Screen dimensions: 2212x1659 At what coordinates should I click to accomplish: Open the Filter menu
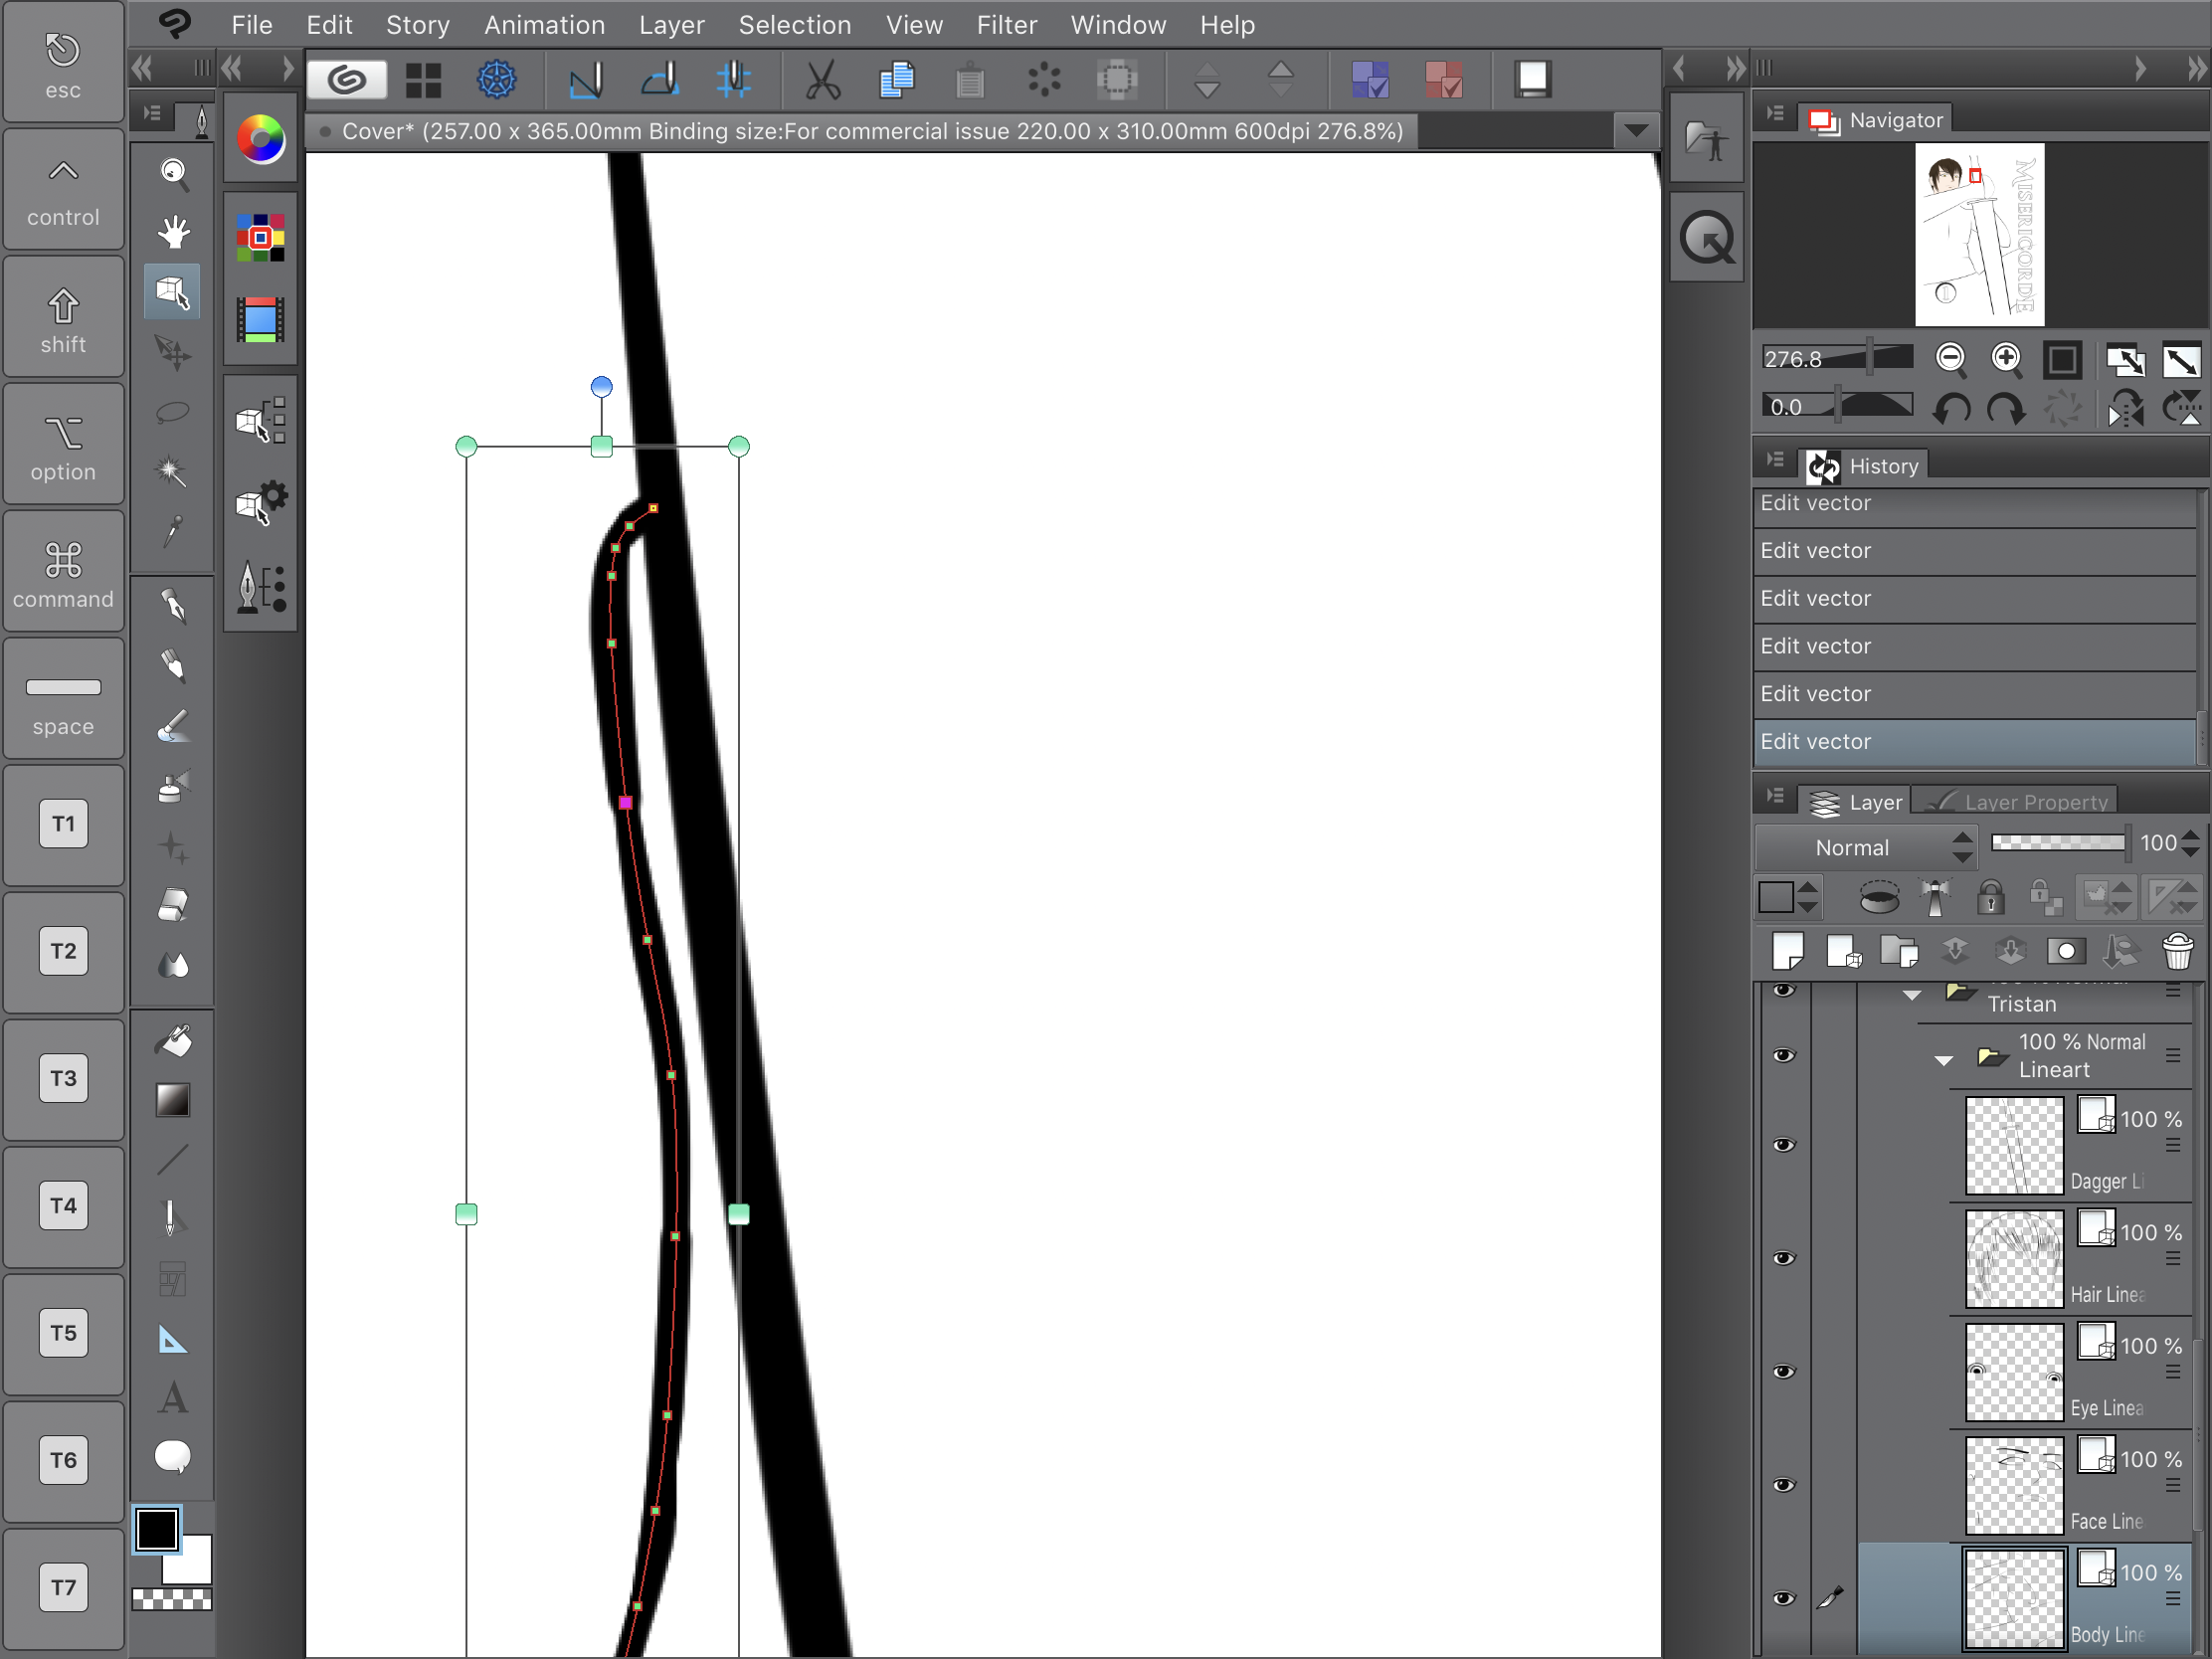[1006, 25]
